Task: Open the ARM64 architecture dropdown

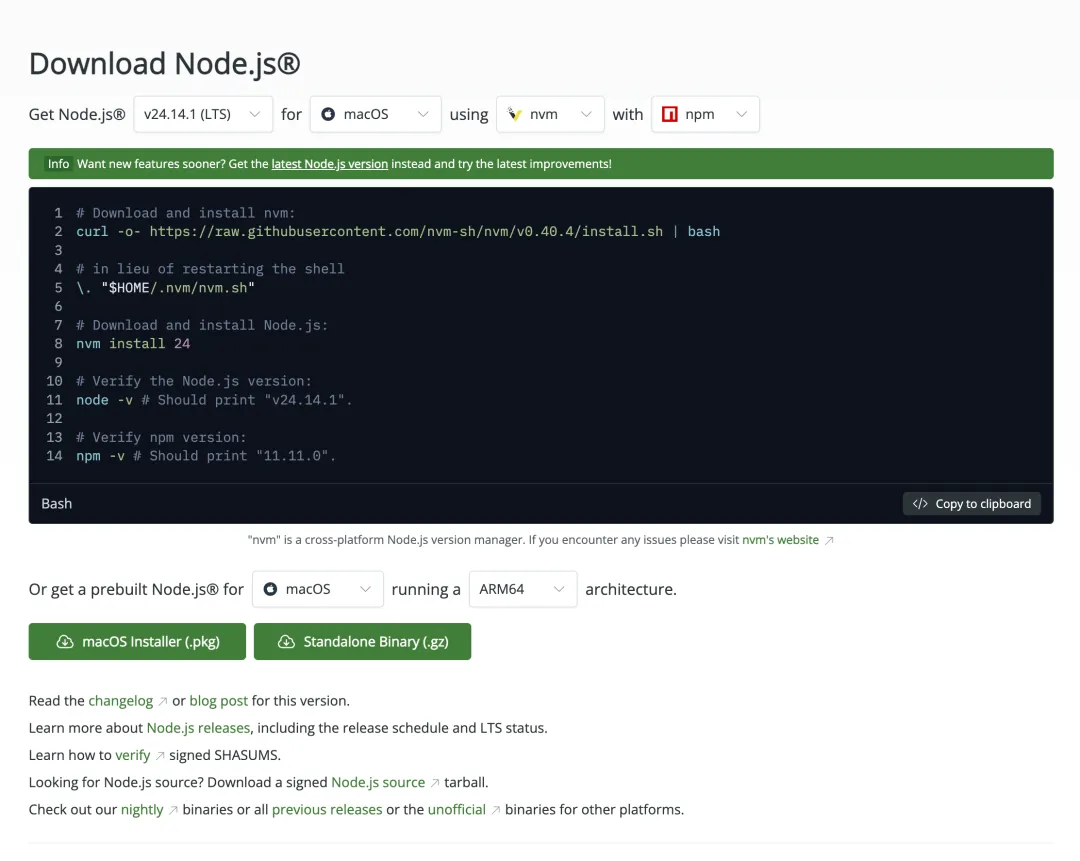Action: click(x=523, y=589)
